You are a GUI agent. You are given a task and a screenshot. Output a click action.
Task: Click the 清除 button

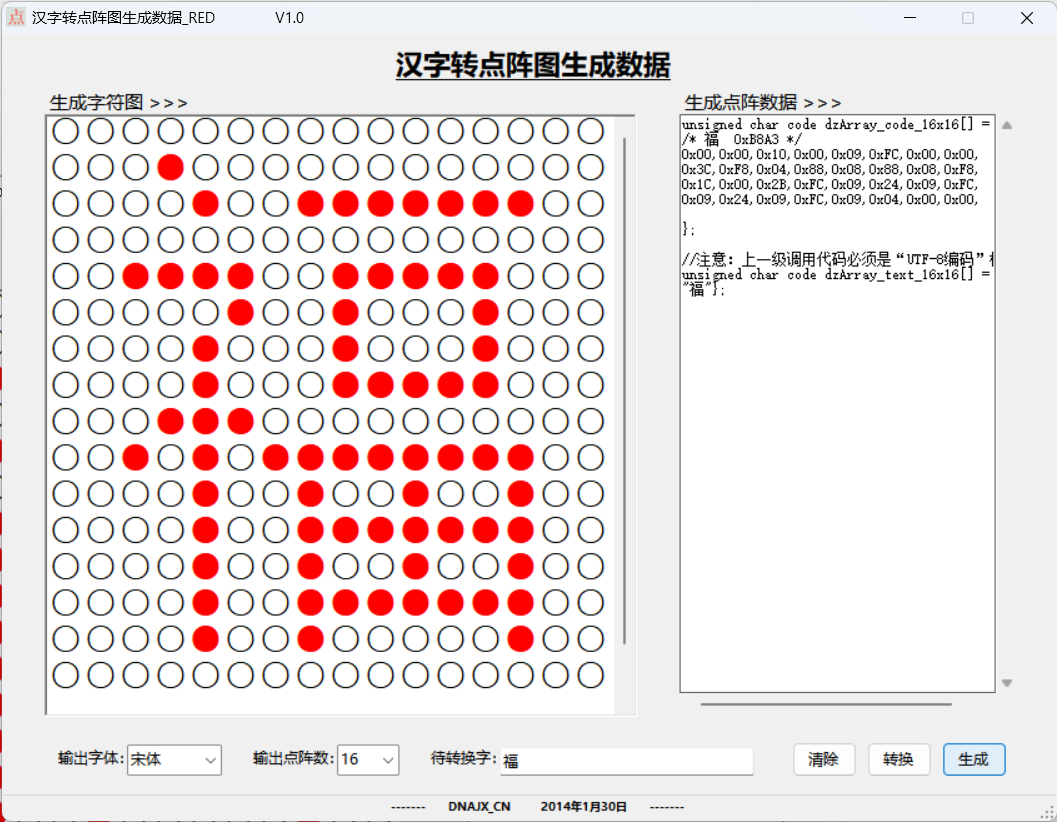[x=824, y=759]
